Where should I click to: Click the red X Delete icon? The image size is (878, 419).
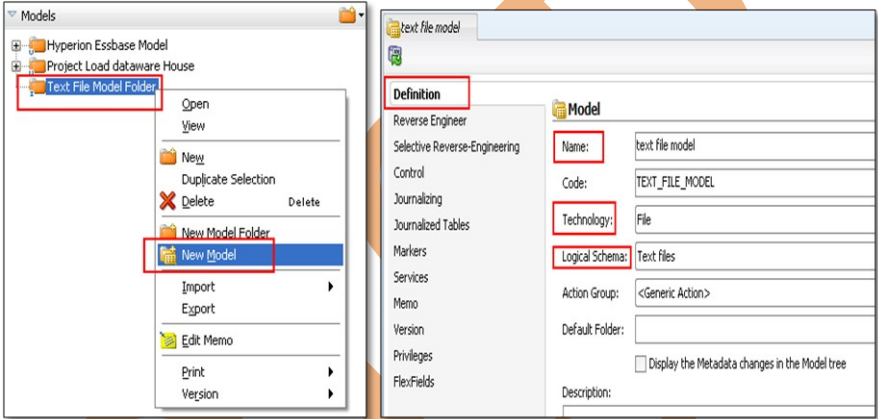point(167,201)
